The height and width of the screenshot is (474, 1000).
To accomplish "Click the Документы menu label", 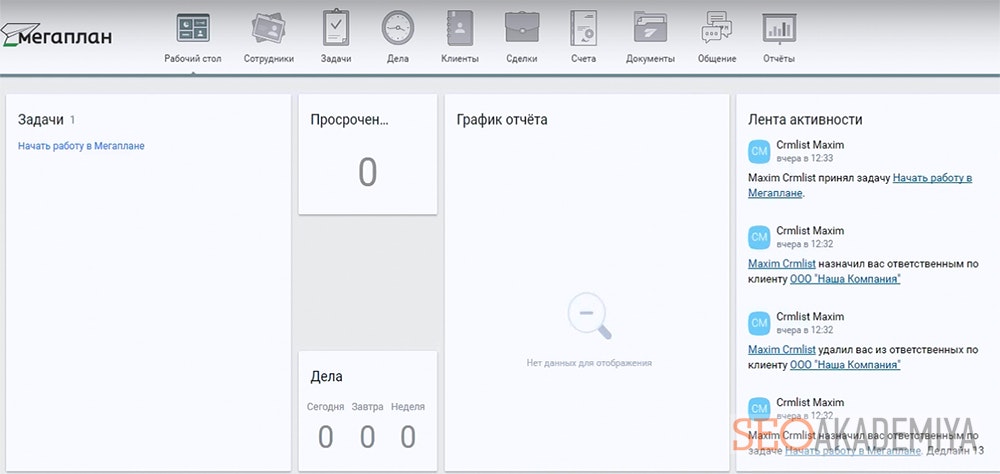I will 651,59.
